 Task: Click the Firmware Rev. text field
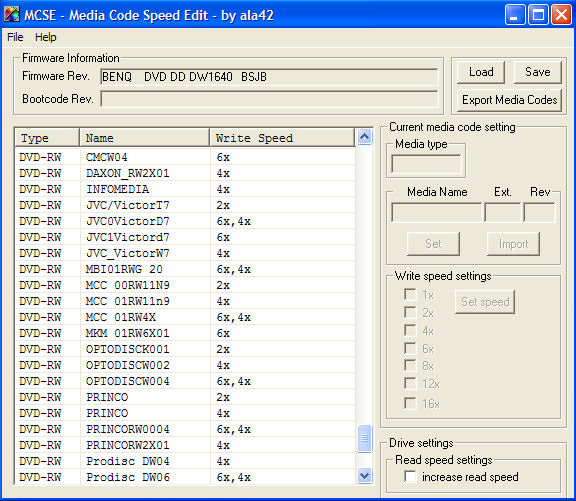click(x=269, y=77)
